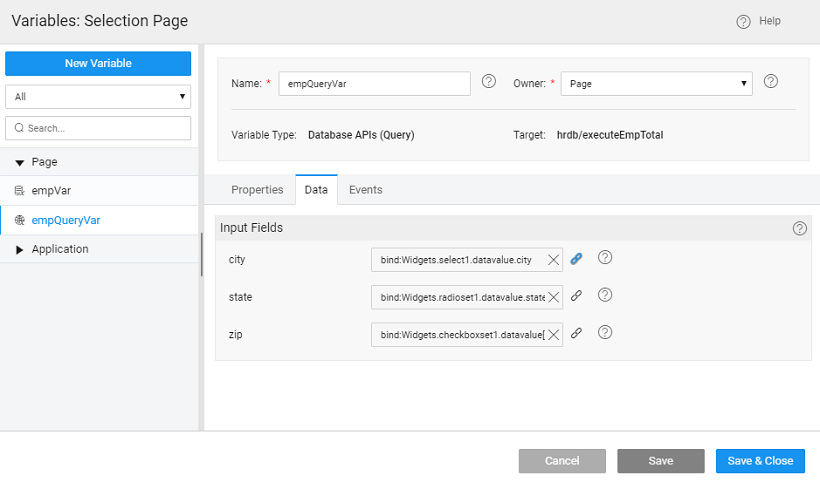Image resolution: width=820 pixels, height=489 pixels.
Task: Open the Owner dropdown set to Page
Action: pos(656,84)
